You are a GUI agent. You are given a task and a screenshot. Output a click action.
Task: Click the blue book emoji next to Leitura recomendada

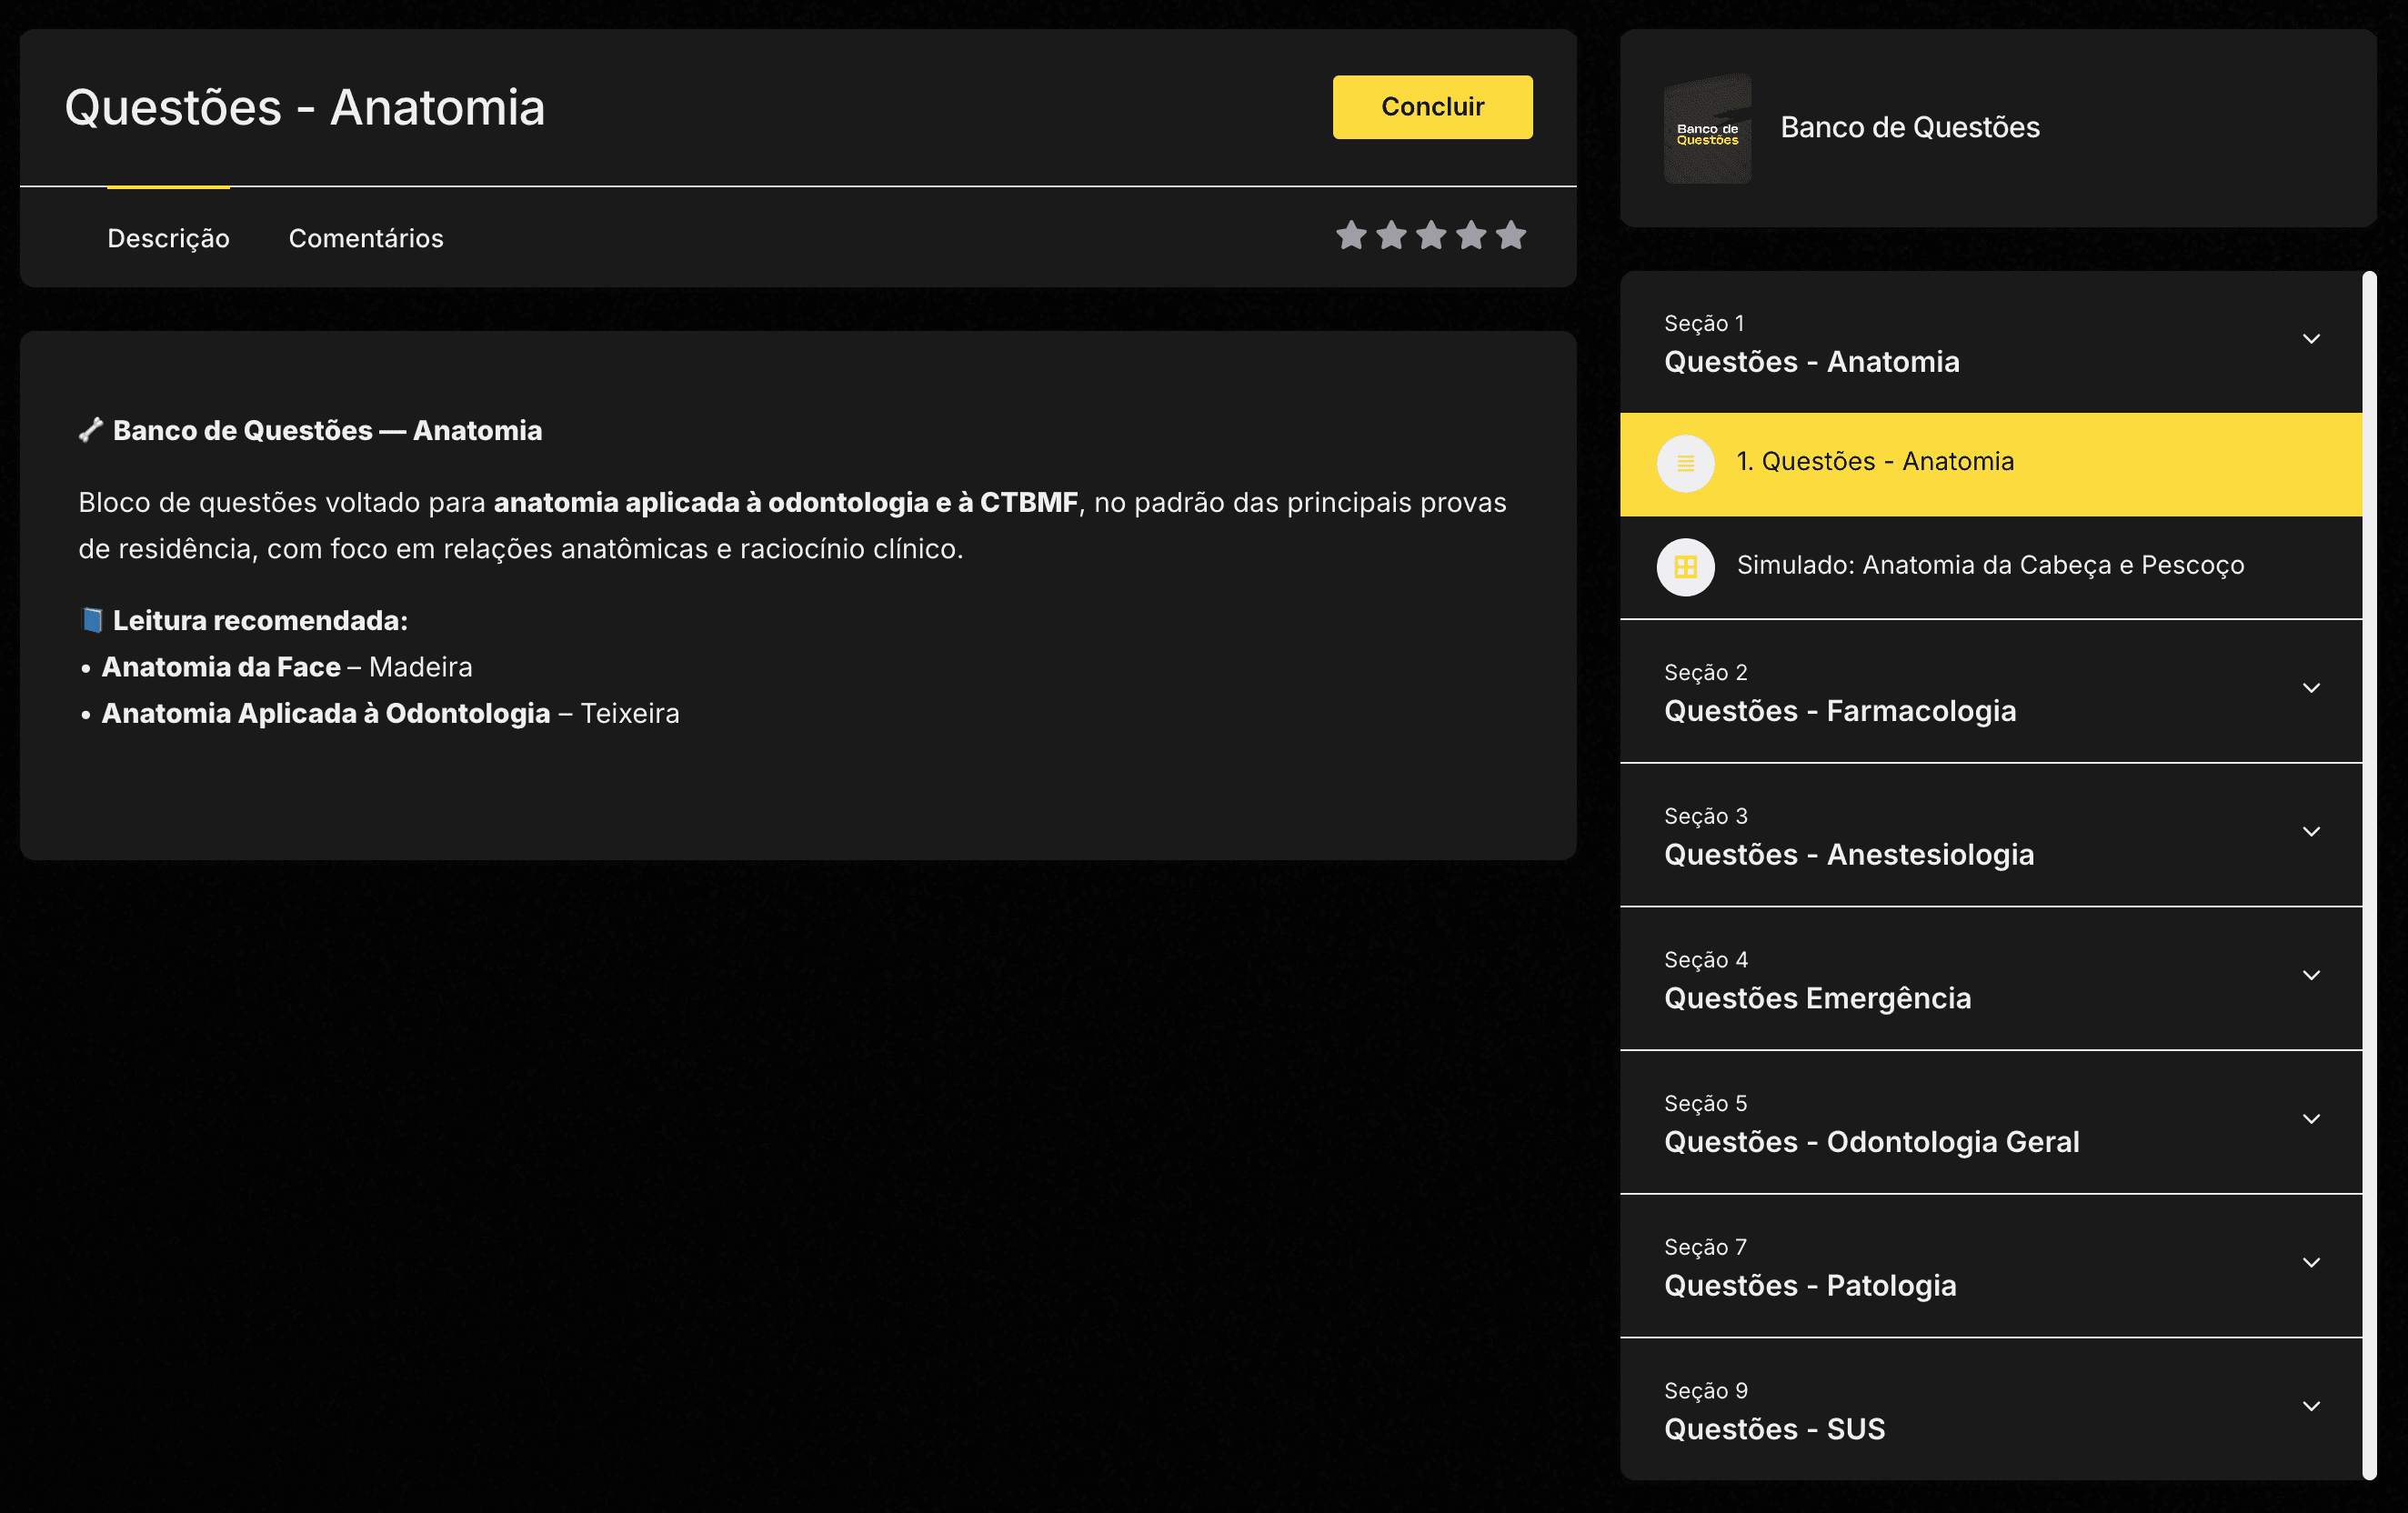tap(91, 619)
